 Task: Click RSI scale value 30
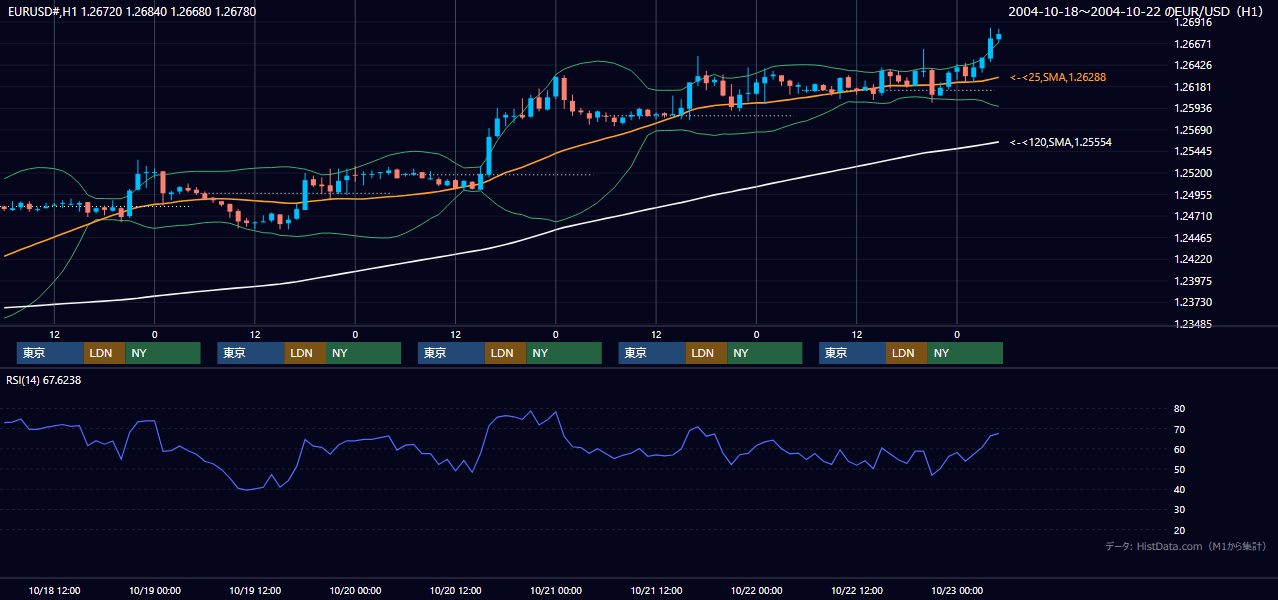coord(1179,509)
